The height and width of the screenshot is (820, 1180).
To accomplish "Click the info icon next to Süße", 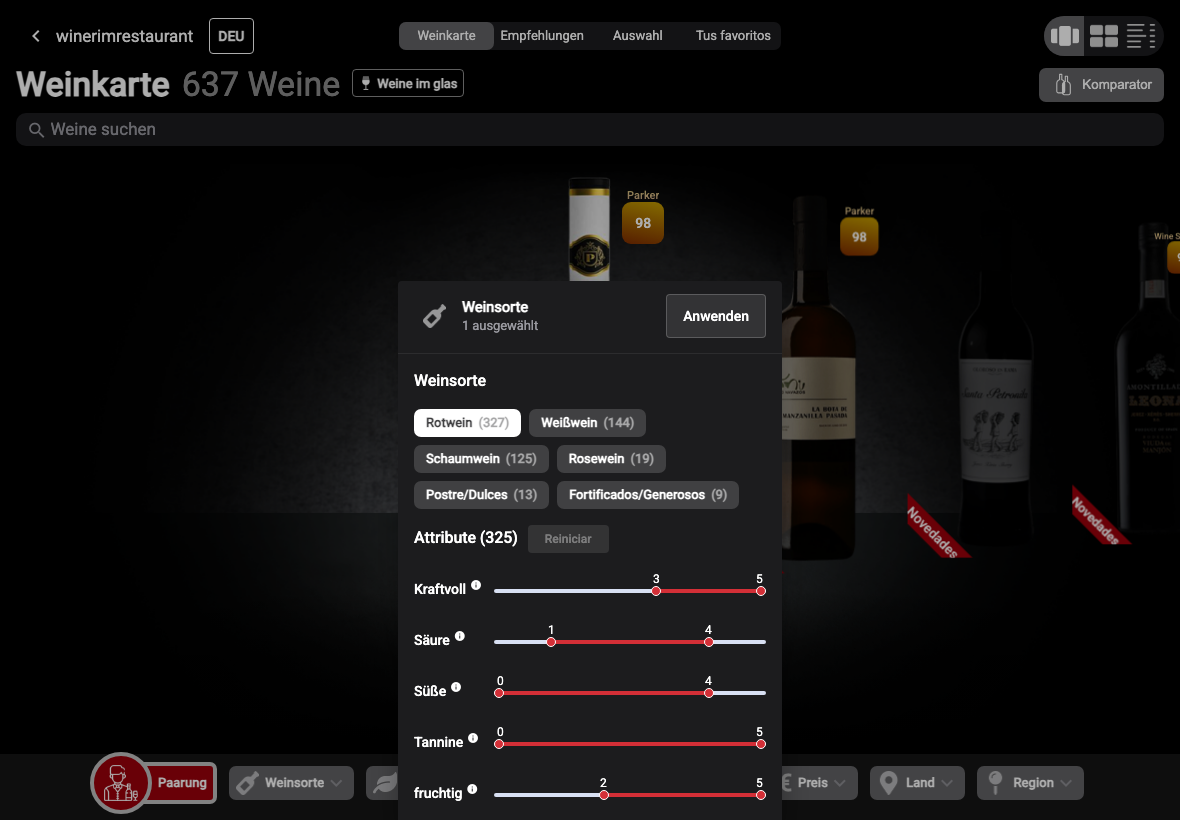I will coord(455,688).
